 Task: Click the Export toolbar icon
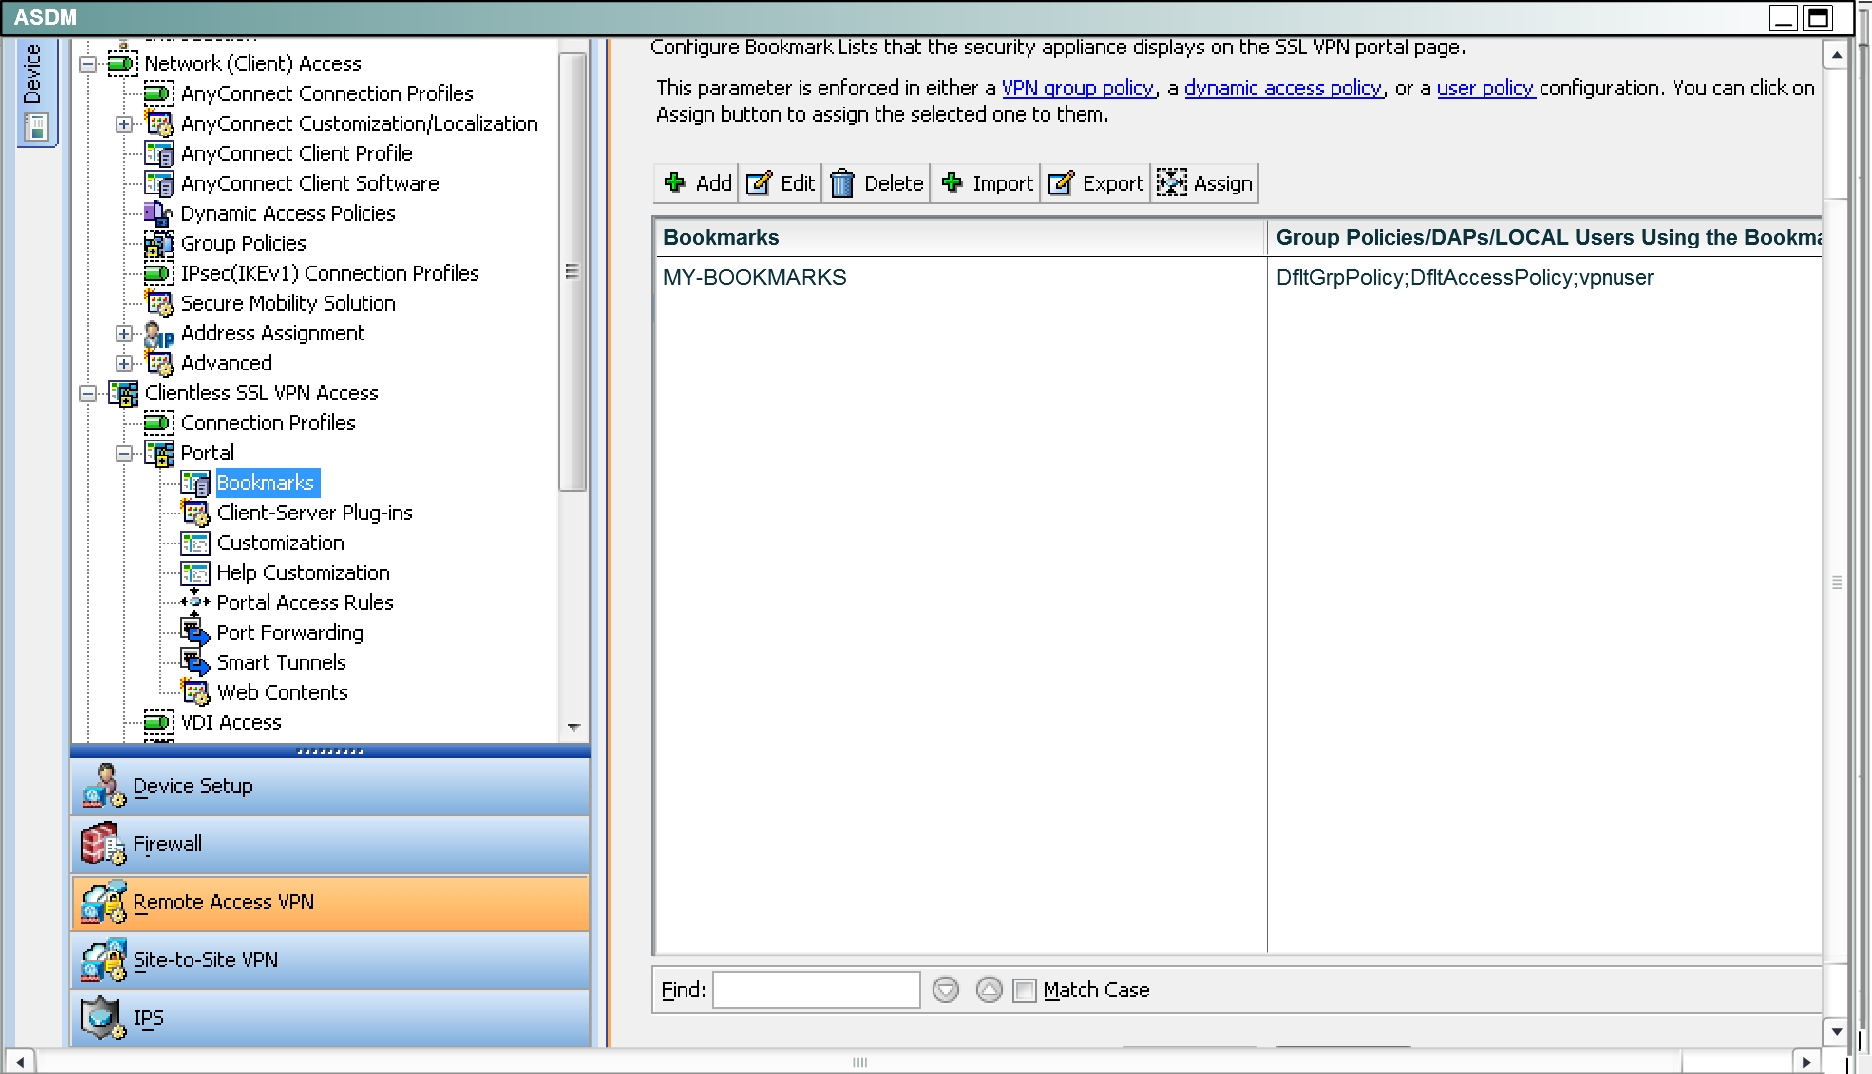click(x=1061, y=183)
